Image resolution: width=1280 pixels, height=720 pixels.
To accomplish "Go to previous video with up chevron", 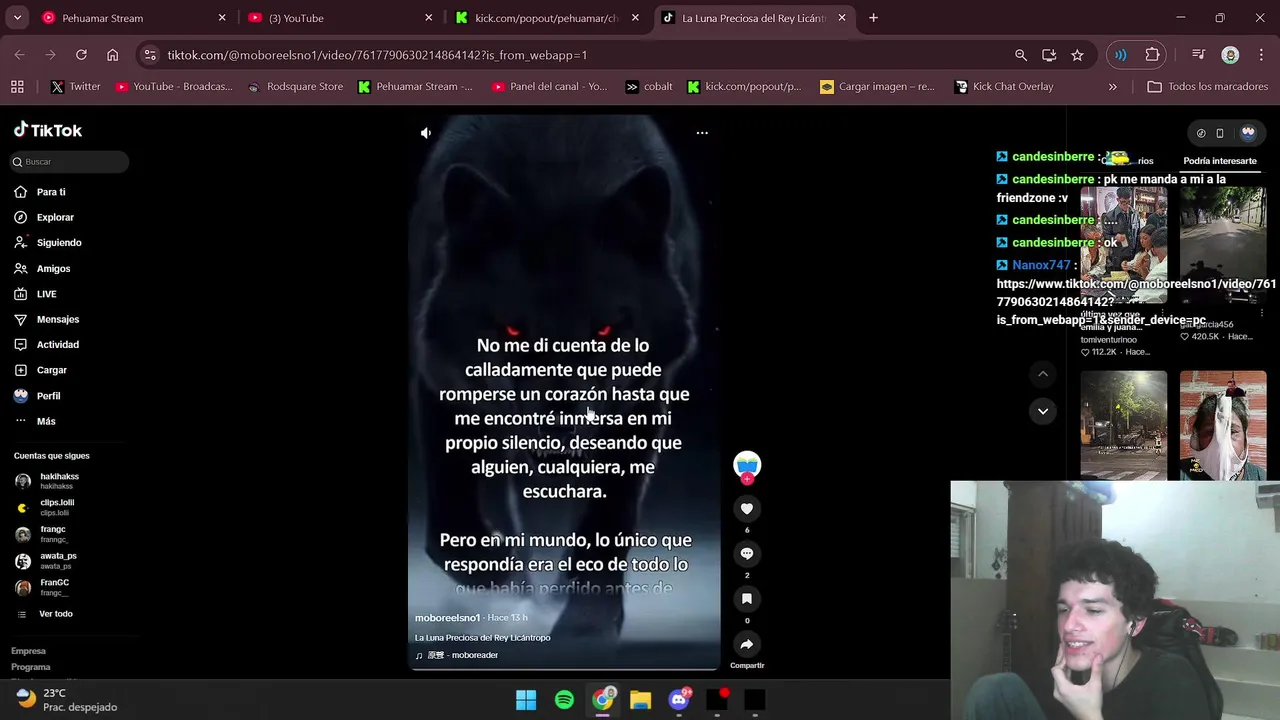I will [1043, 374].
